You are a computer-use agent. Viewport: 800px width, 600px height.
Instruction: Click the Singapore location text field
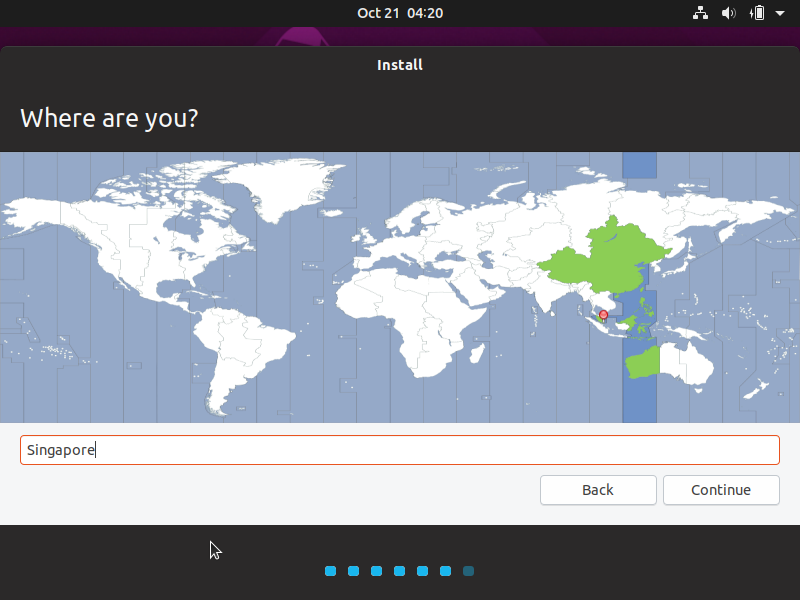(x=400, y=450)
